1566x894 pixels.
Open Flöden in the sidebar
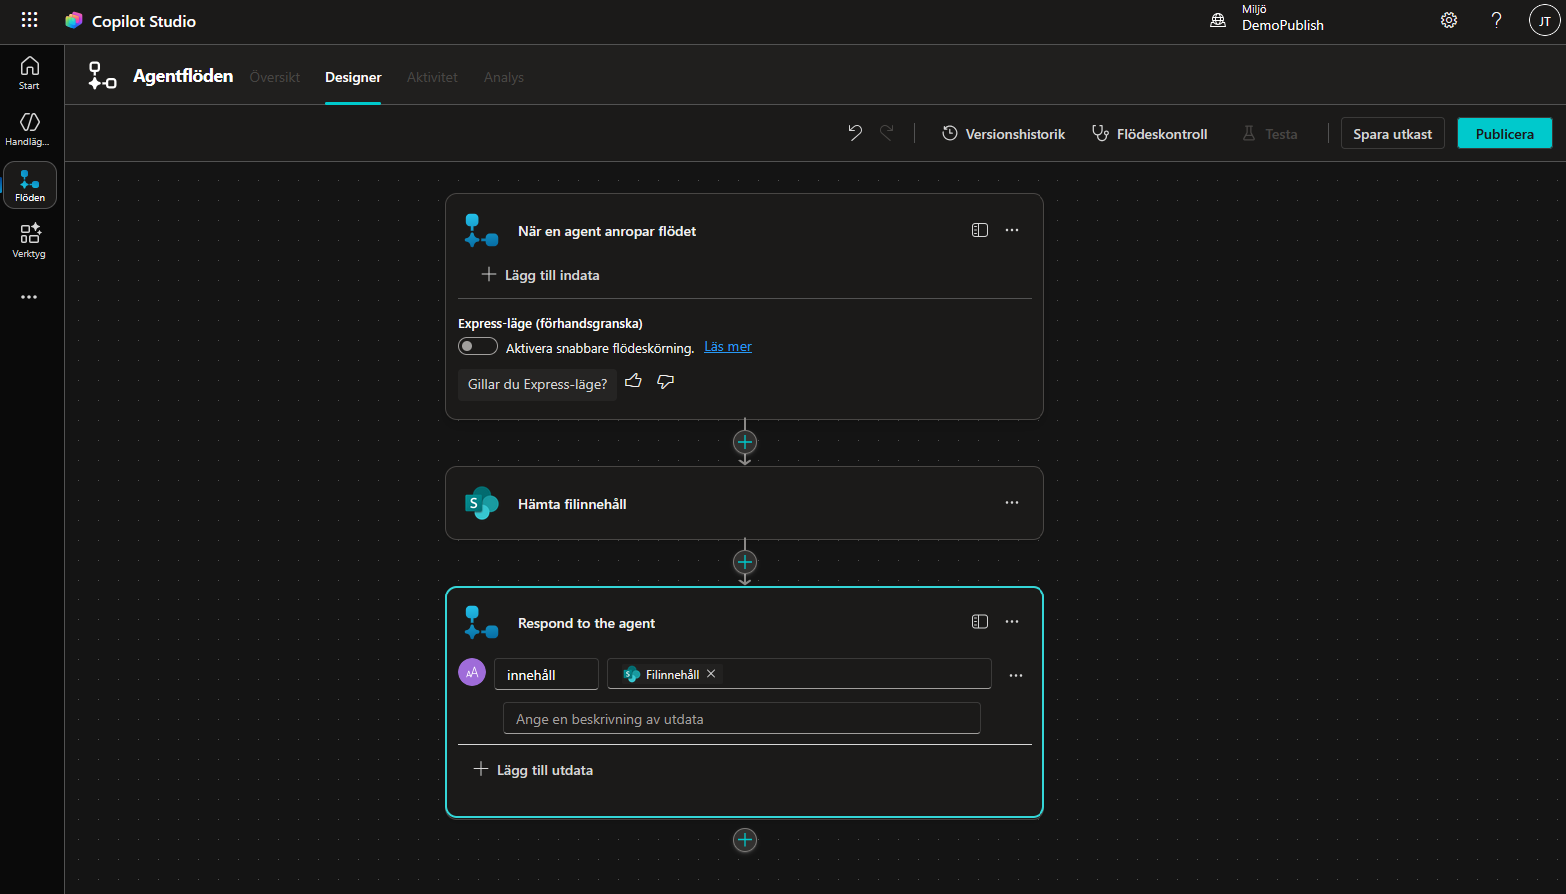click(x=30, y=185)
